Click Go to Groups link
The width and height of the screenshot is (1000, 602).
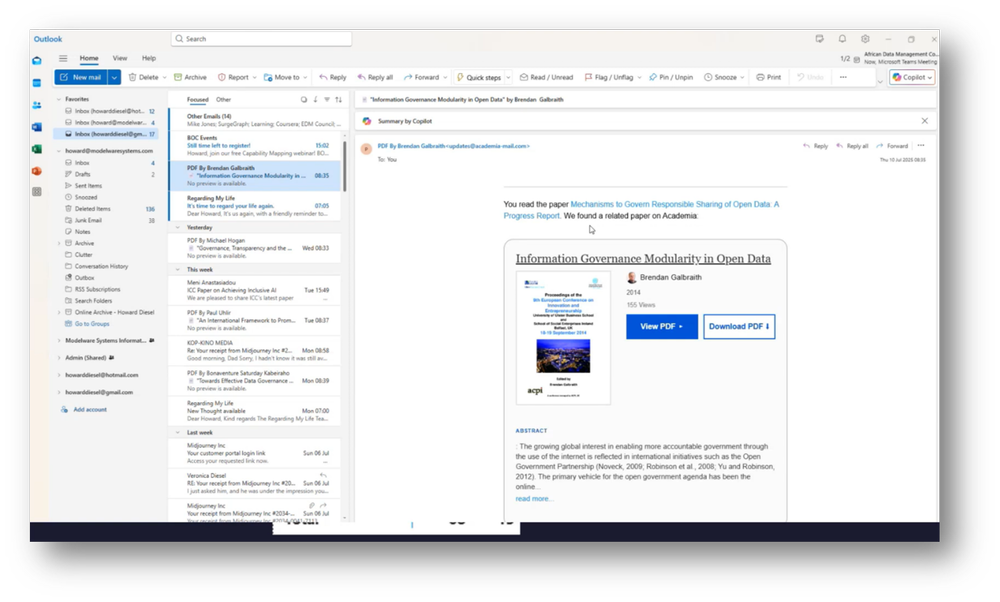click(92, 324)
